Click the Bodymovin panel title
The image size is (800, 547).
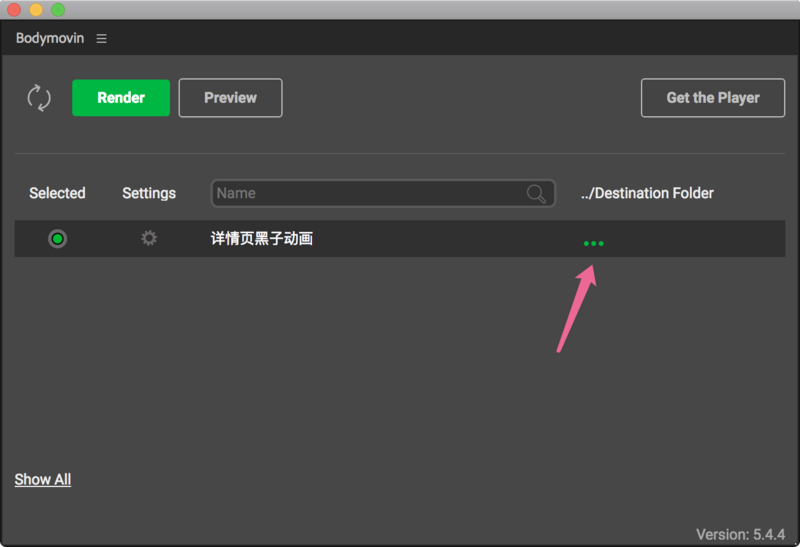point(50,38)
